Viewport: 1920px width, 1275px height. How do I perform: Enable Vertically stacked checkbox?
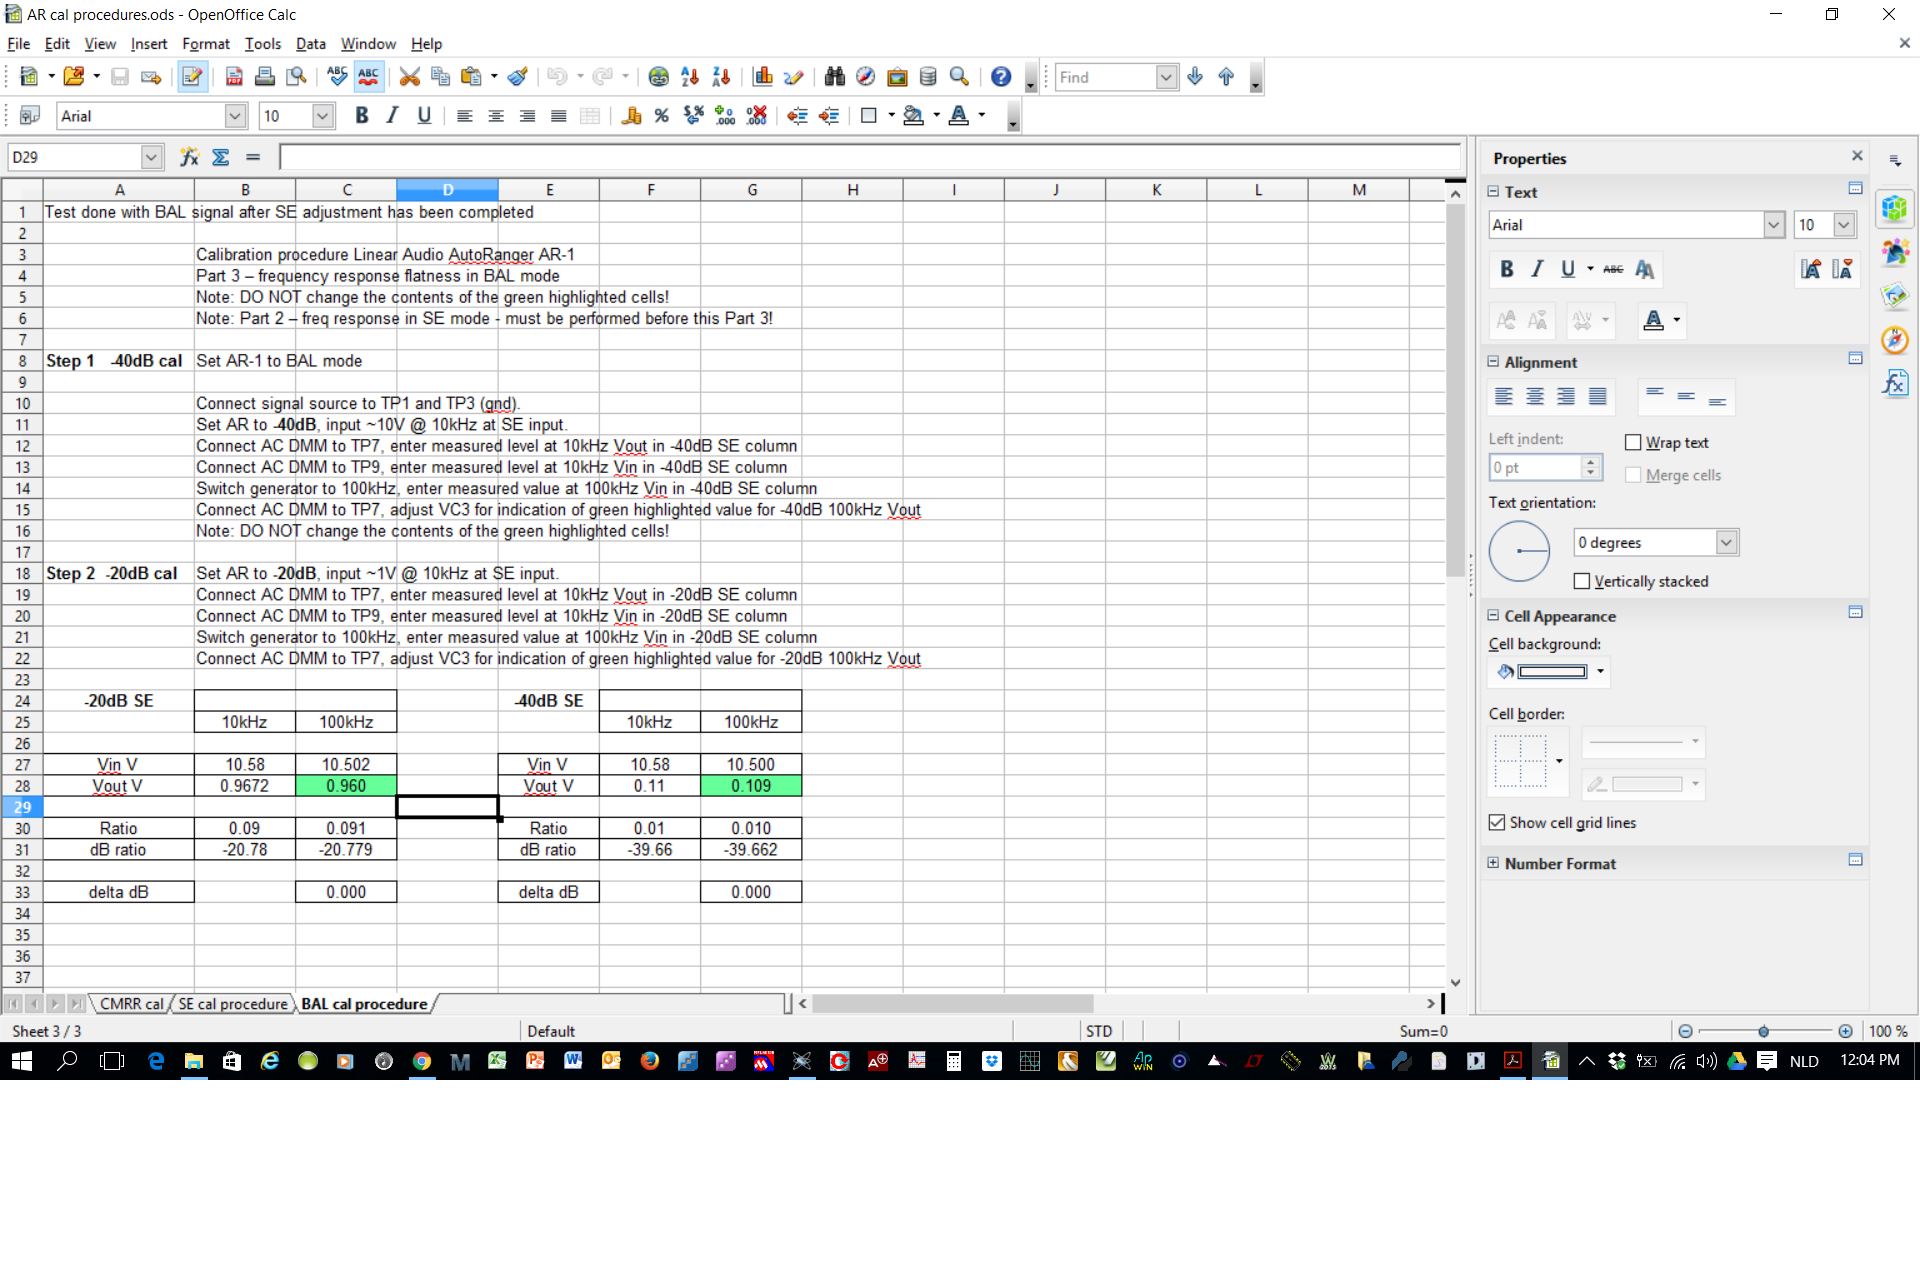click(1582, 581)
